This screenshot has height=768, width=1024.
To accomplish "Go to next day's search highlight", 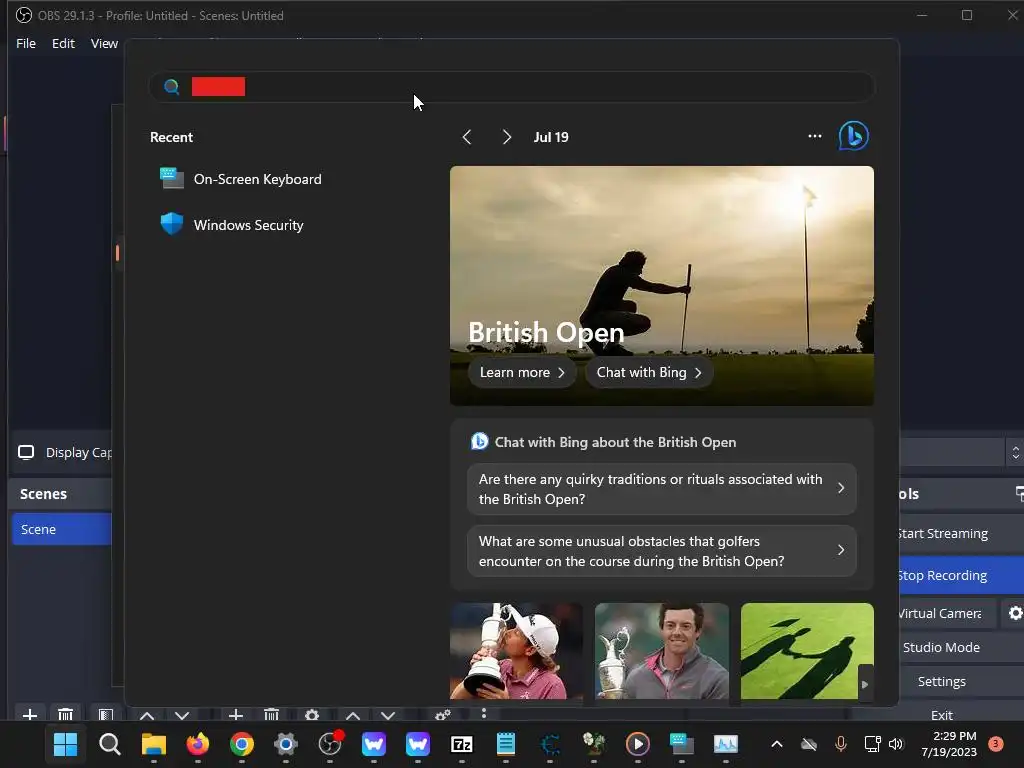I will (507, 137).
